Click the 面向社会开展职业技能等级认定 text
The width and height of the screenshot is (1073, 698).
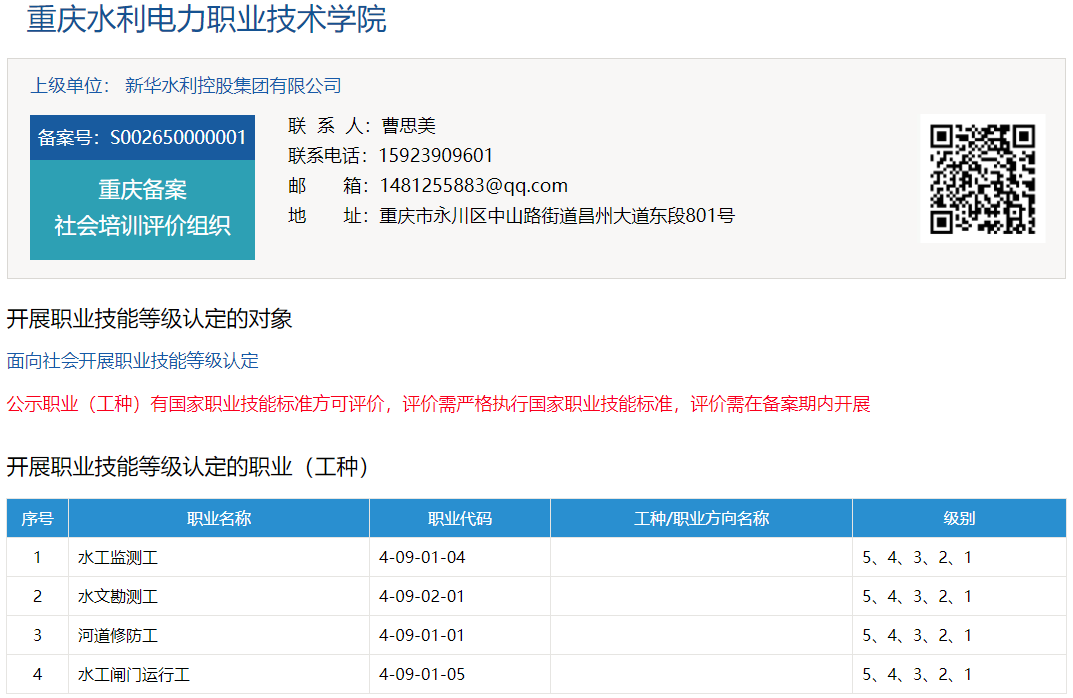click(133, 361)
